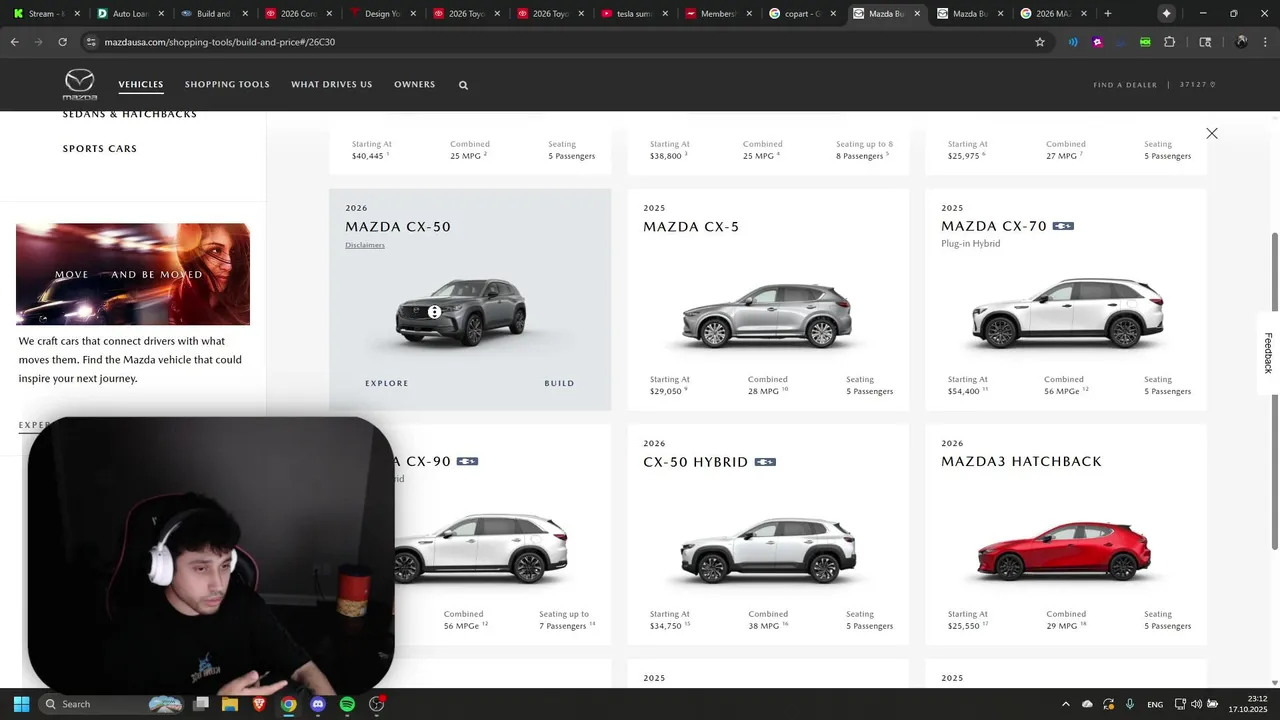1280x720 pixels.
Task: Click the MAZDA CX-5 title
Action: [x=691, y=227]
